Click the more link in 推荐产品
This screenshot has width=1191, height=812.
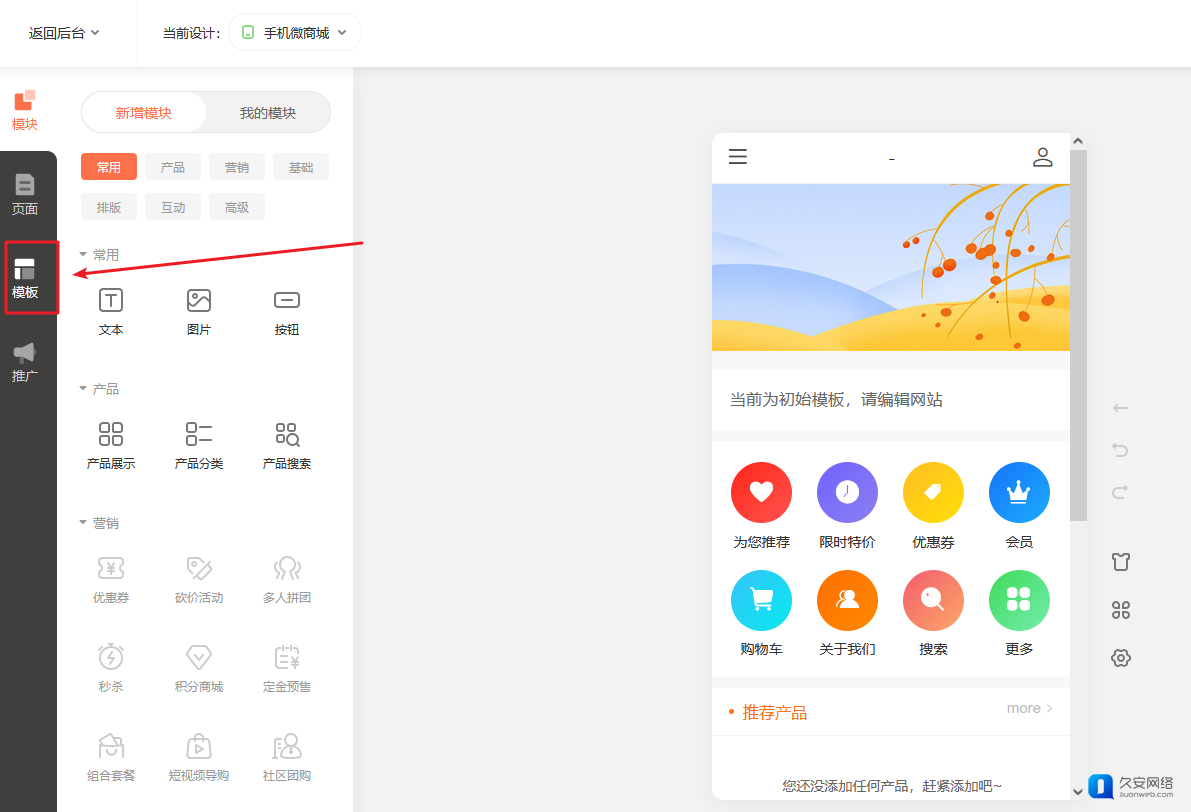point(1029,709)
